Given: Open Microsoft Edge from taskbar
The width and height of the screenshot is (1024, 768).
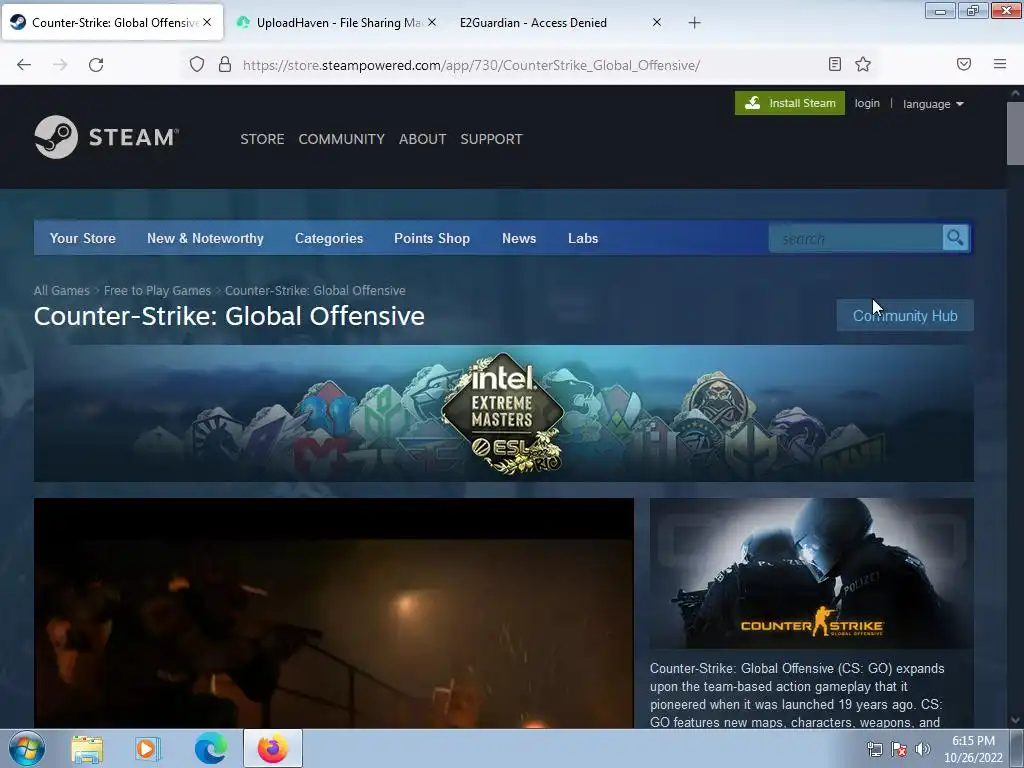Looking at the screenshot, I should (x=210, y=748).
